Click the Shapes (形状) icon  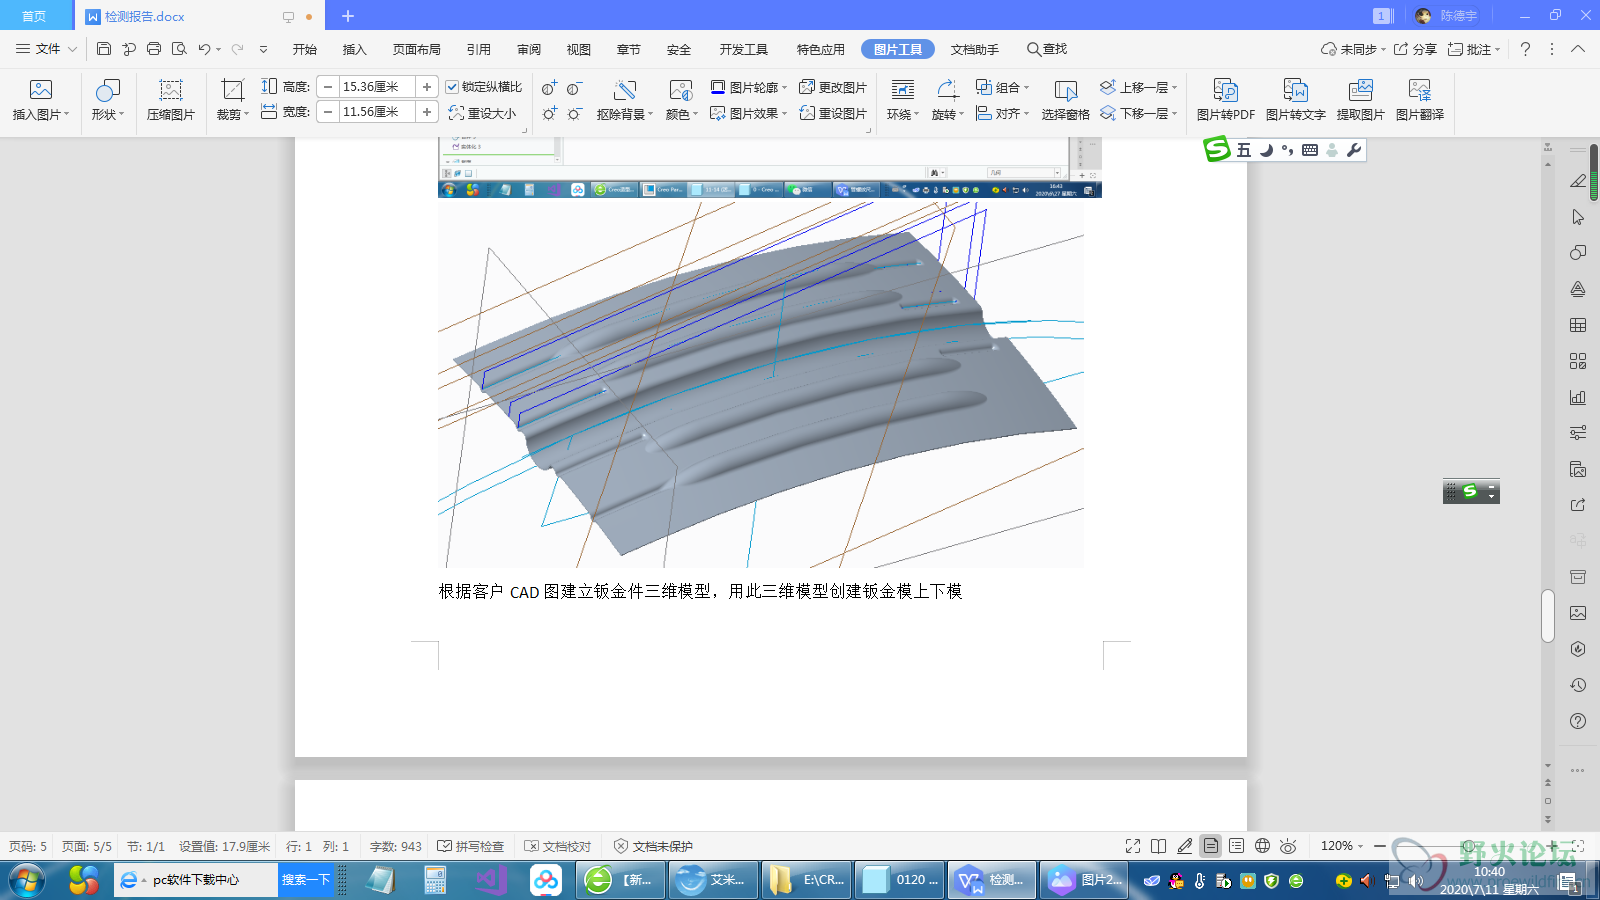107,91
